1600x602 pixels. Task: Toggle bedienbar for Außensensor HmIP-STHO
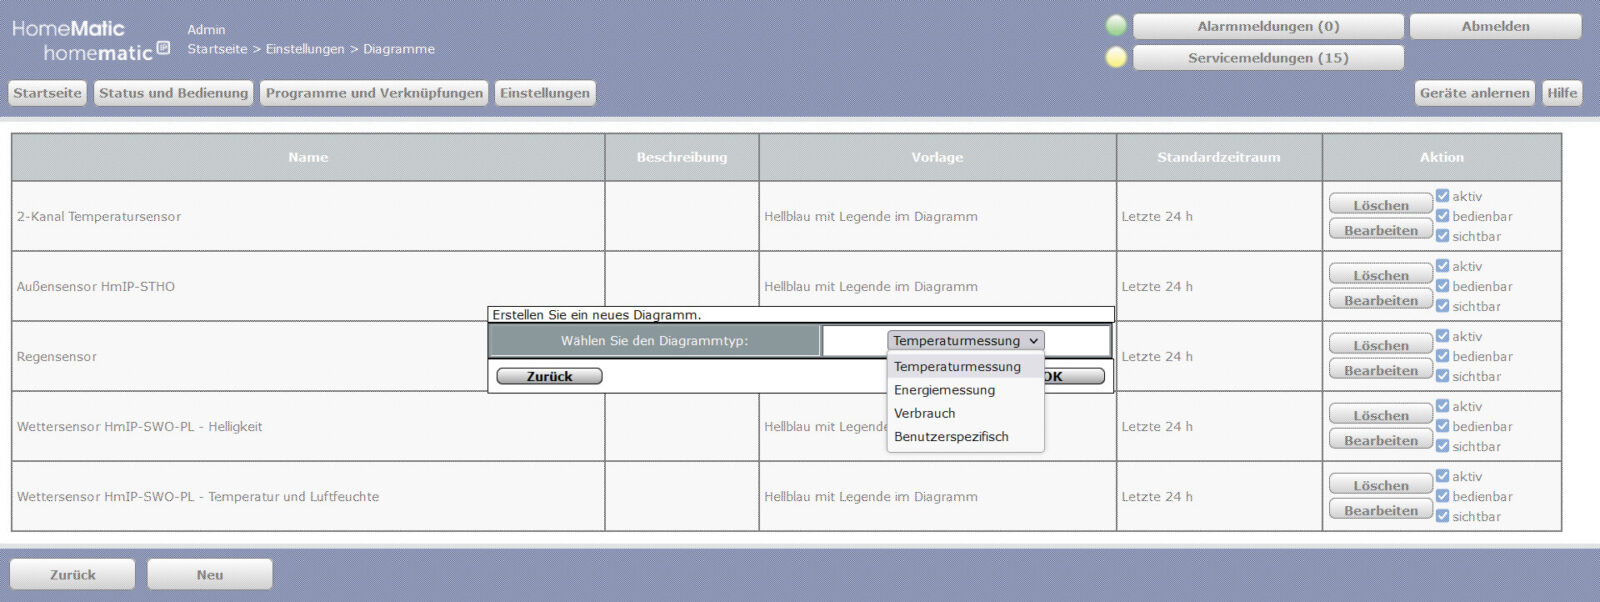click(x=1442, y=286)
